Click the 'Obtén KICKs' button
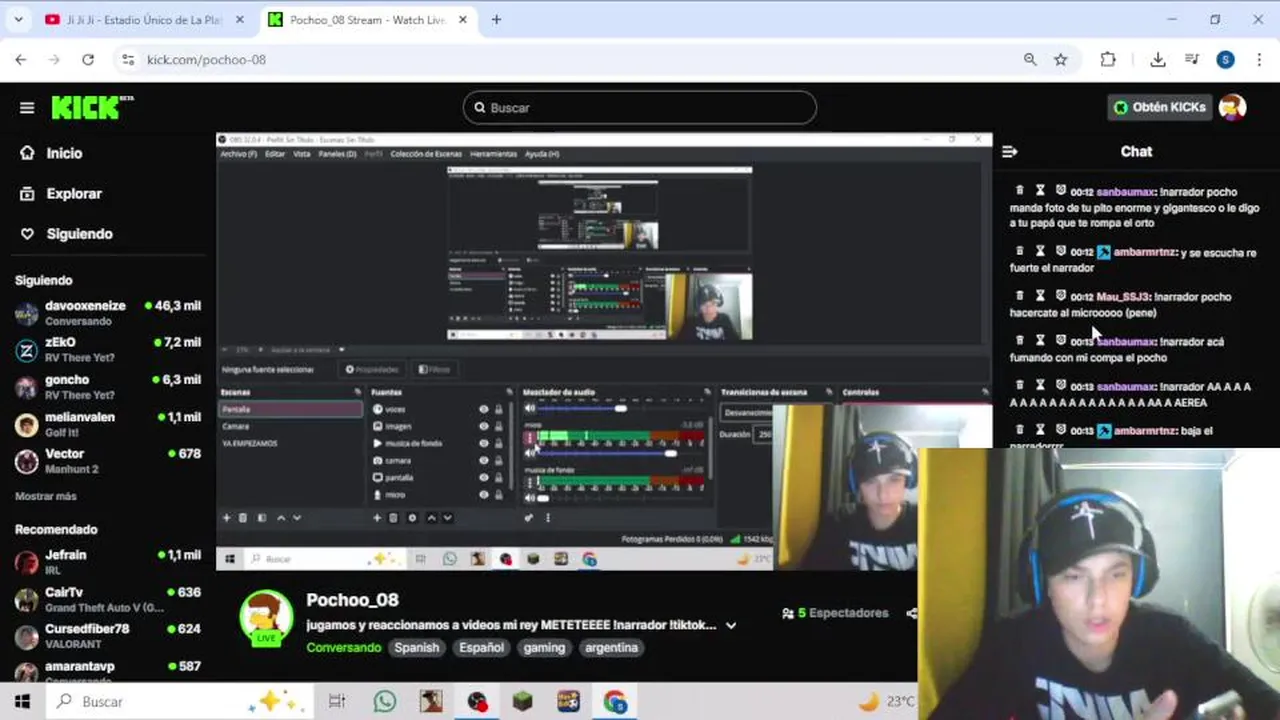Screen dimensions: 1280x720 (x=1161, y=107)
